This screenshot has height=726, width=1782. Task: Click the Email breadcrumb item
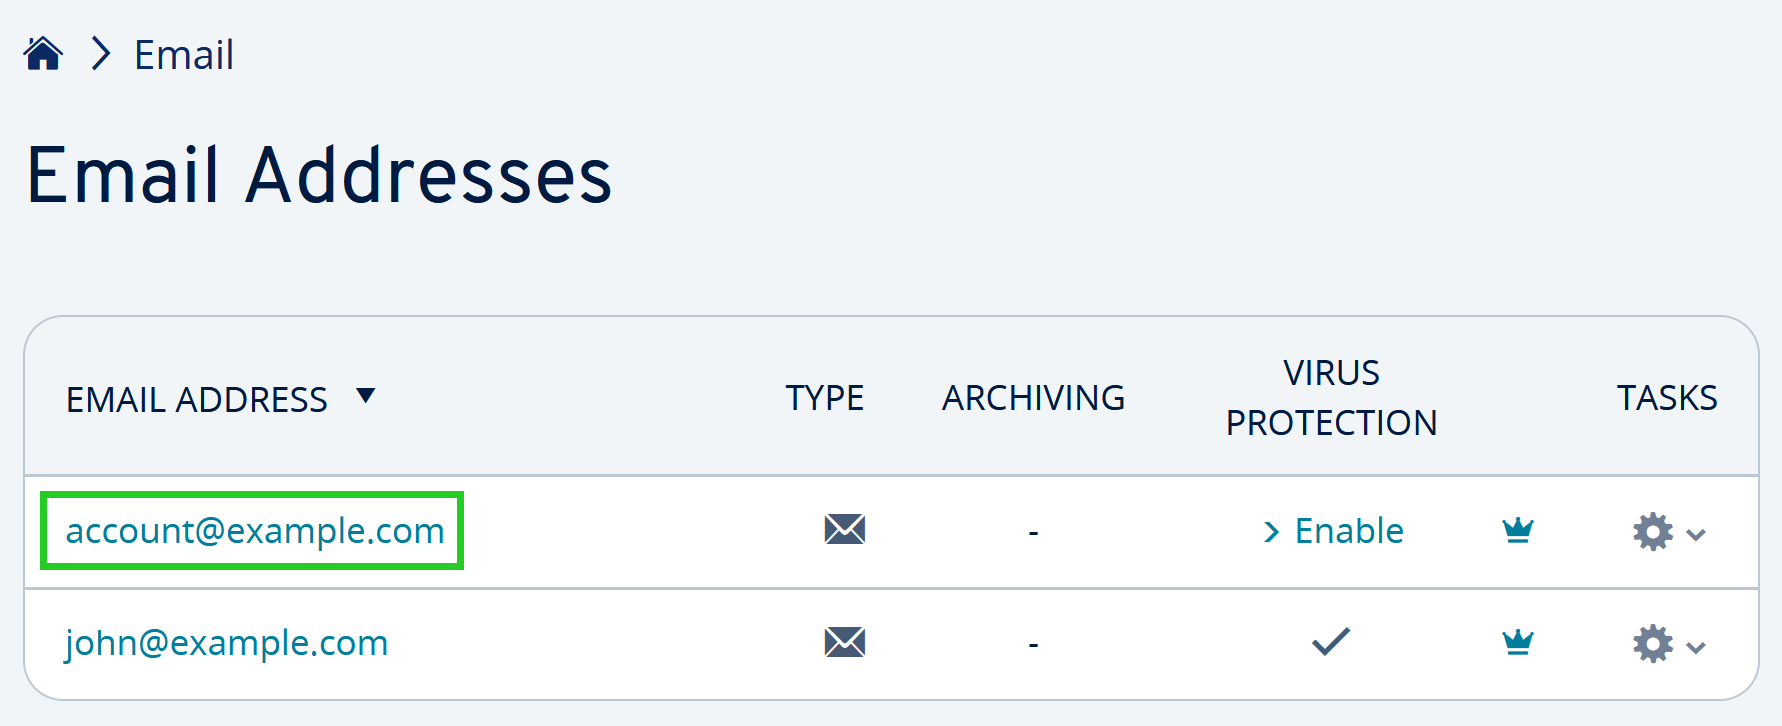[x=184, y=55]
